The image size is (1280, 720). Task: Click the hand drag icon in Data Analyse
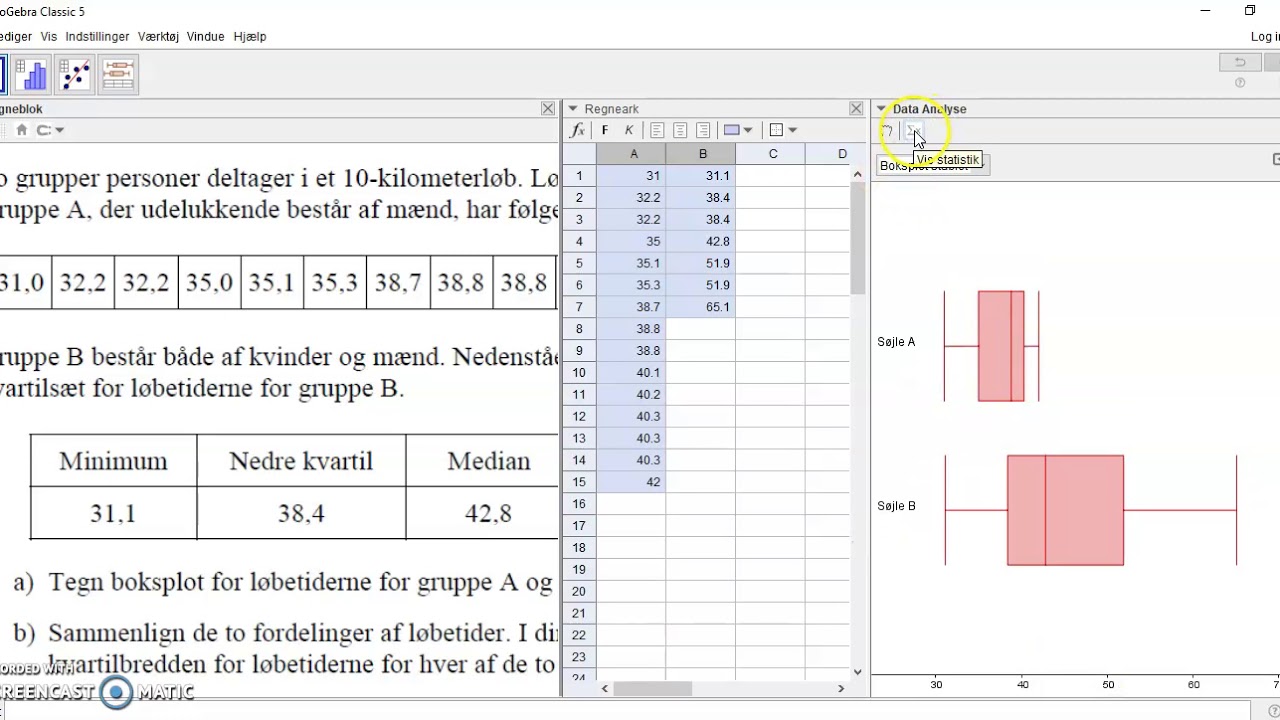tap(887, 131)
